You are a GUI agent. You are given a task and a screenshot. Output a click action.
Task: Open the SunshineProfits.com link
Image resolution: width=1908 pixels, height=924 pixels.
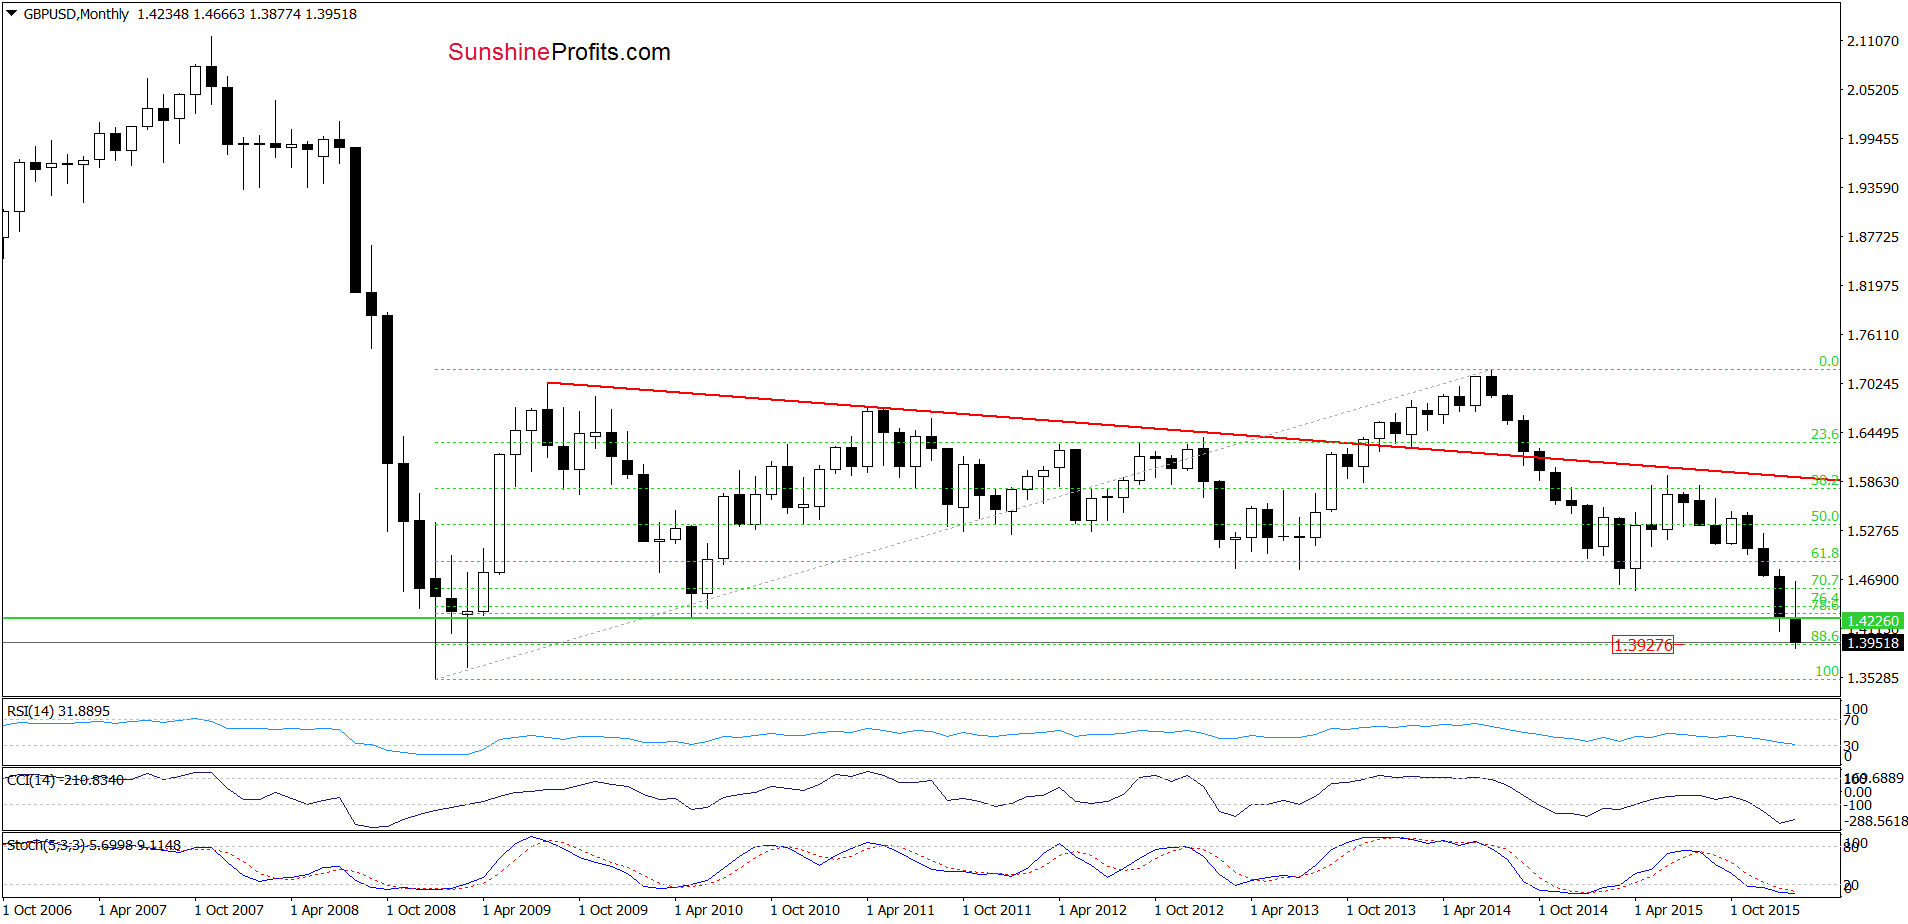pos(559,52)
